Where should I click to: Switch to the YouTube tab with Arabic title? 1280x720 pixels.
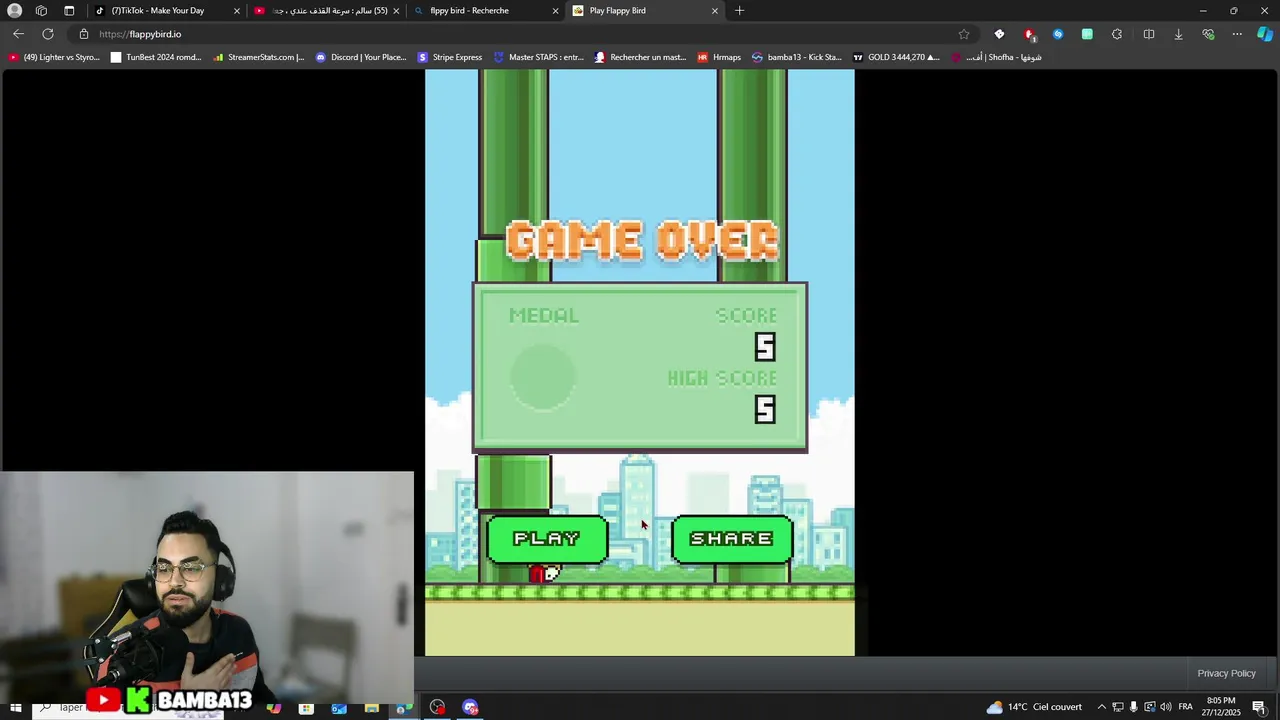(x=328, y=11)
